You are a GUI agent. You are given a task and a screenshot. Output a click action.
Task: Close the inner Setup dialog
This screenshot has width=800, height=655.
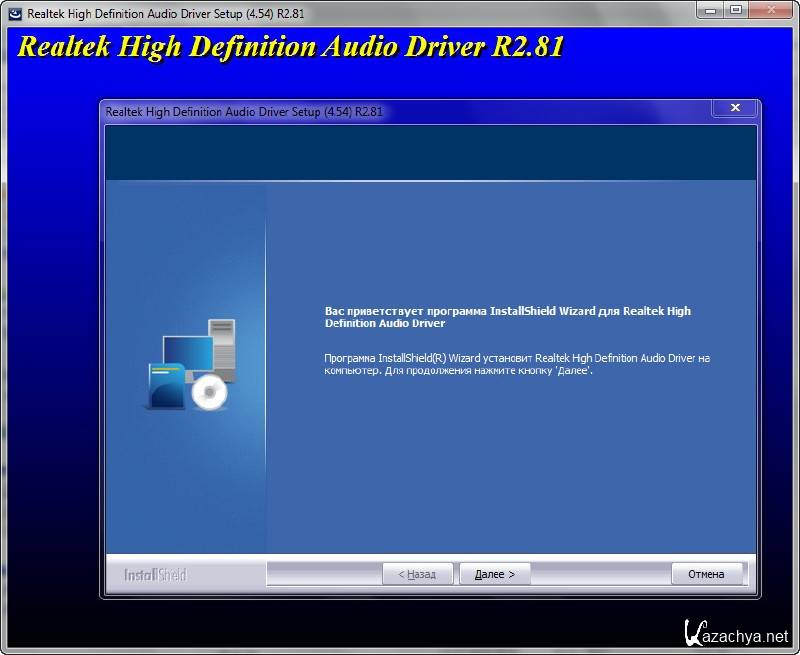point(735,108)
